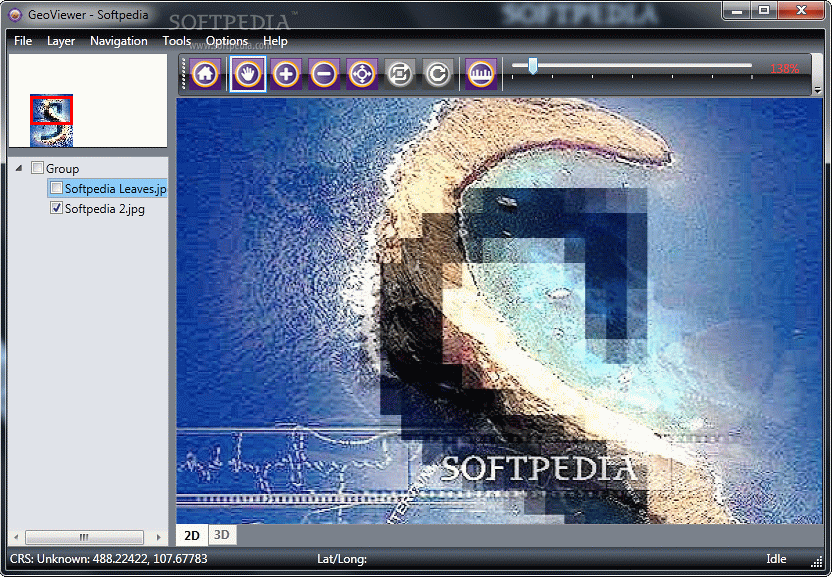Click the CRS: Unknown coordinates status text
This screenshot has height=577, width=832.
tap(109, 558)
